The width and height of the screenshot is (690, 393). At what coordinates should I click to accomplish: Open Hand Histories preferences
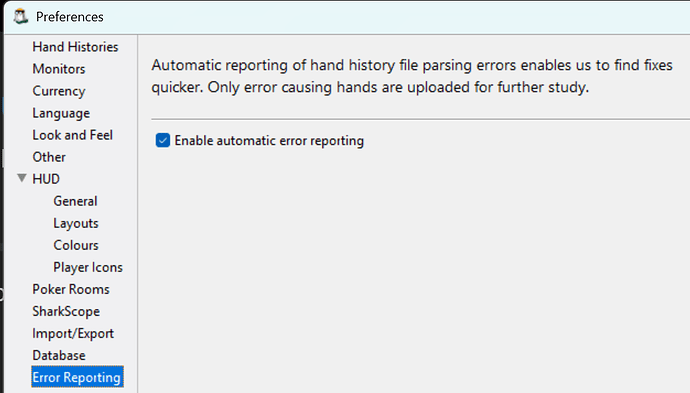[x=75, y=47]
